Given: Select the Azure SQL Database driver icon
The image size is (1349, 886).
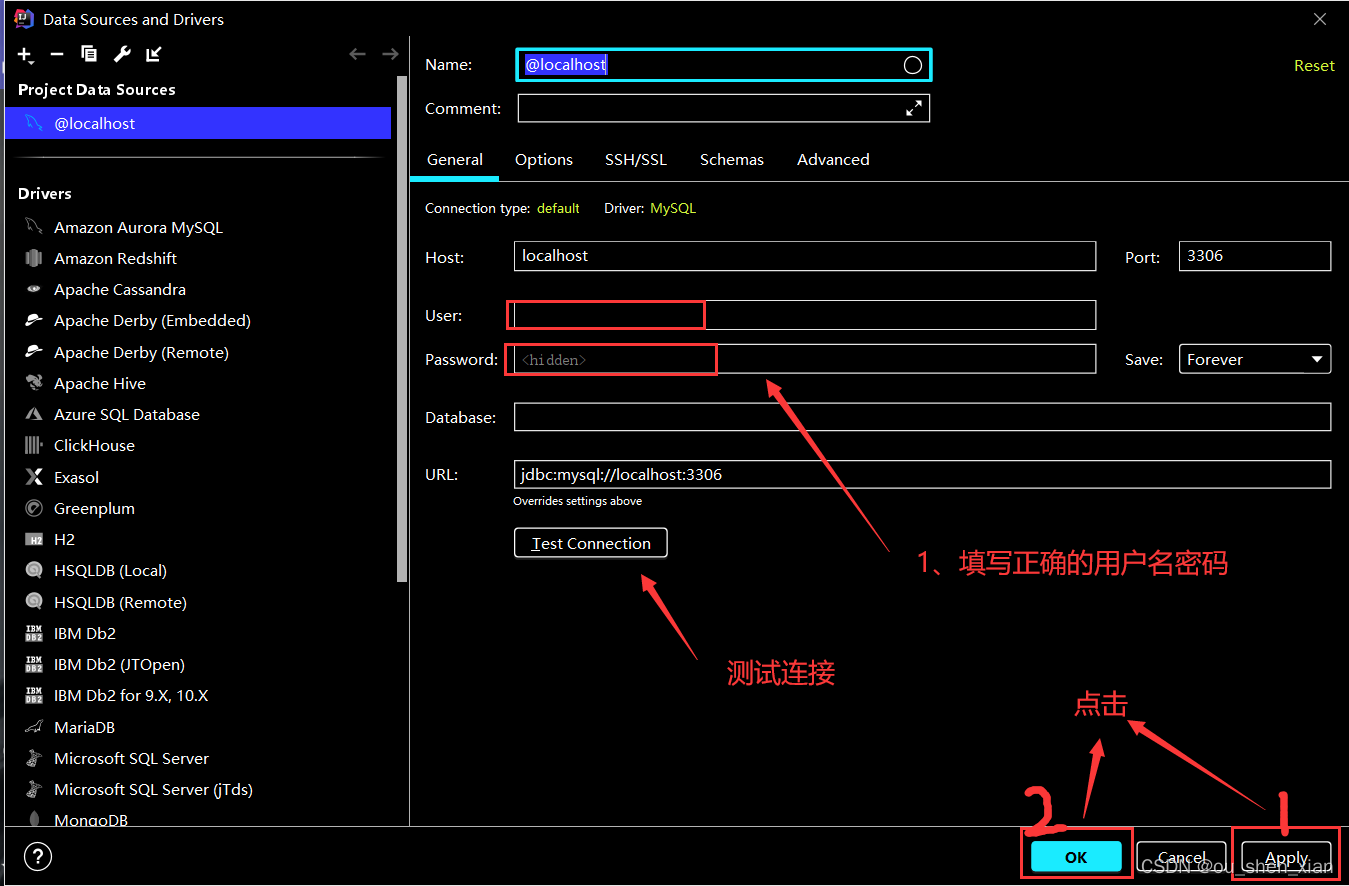Looking at the screenshot, I should [34, 414].
